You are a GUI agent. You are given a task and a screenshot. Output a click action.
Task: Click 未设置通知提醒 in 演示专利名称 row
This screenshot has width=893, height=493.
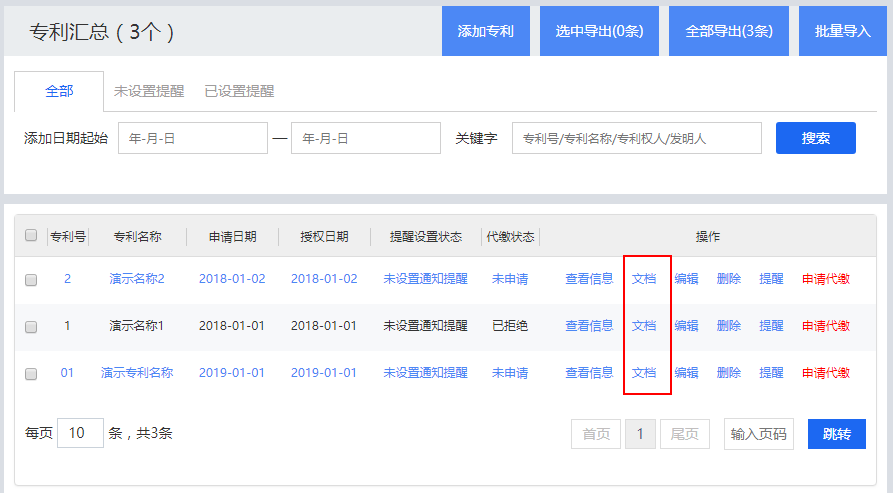(425, 372)
